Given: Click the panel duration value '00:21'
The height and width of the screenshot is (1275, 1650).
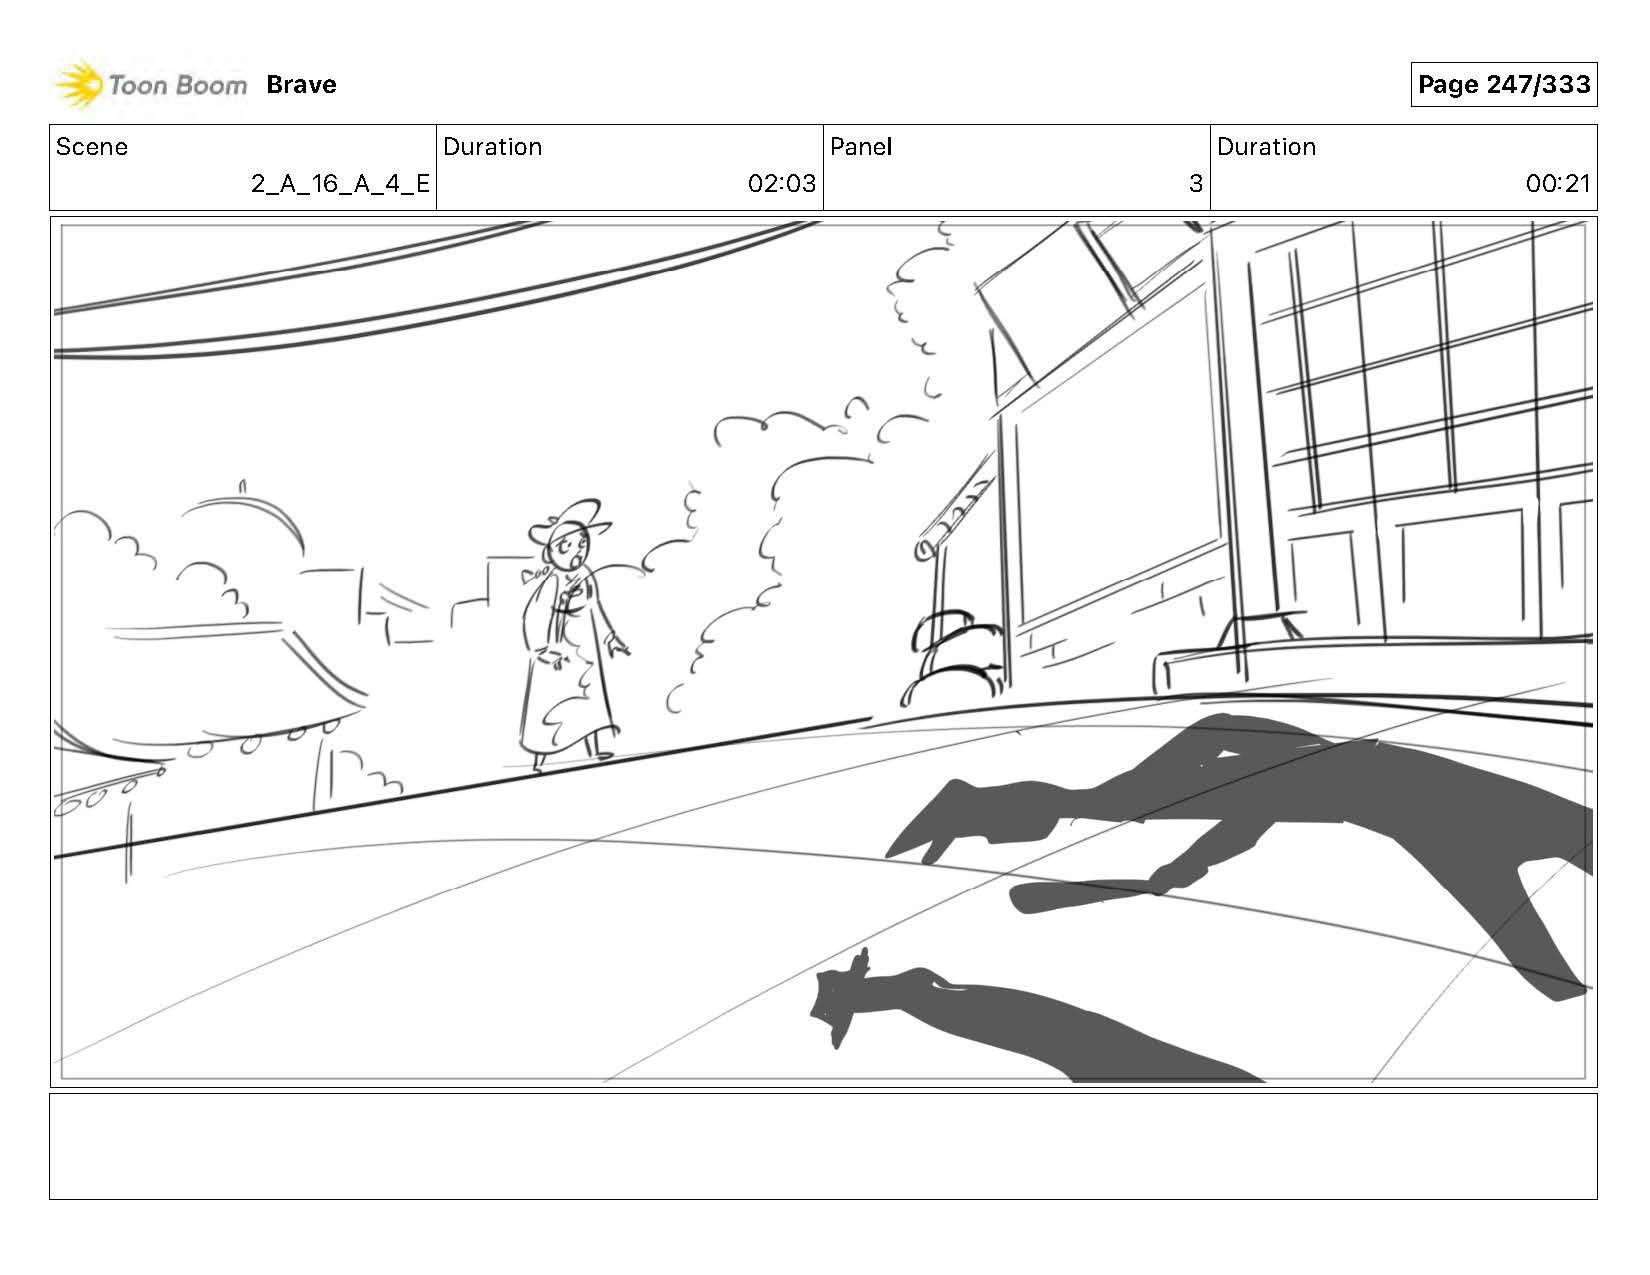Looking at the screenshot, I should click(1558, 184).
